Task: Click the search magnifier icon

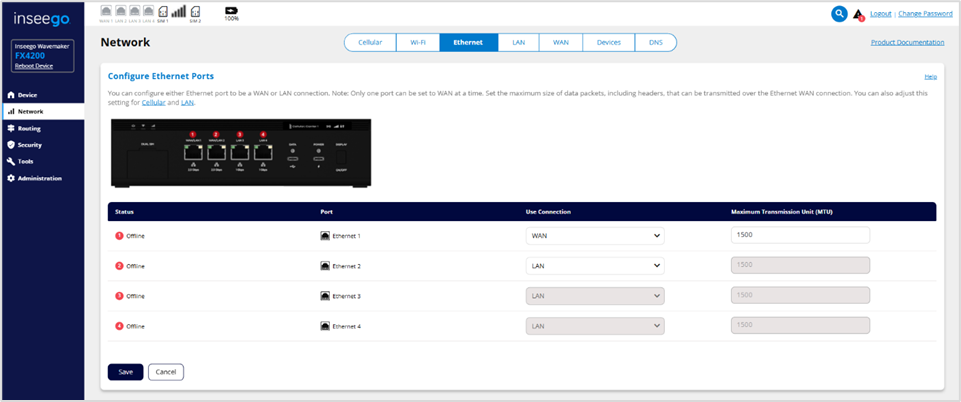Action: coord(839,14)
